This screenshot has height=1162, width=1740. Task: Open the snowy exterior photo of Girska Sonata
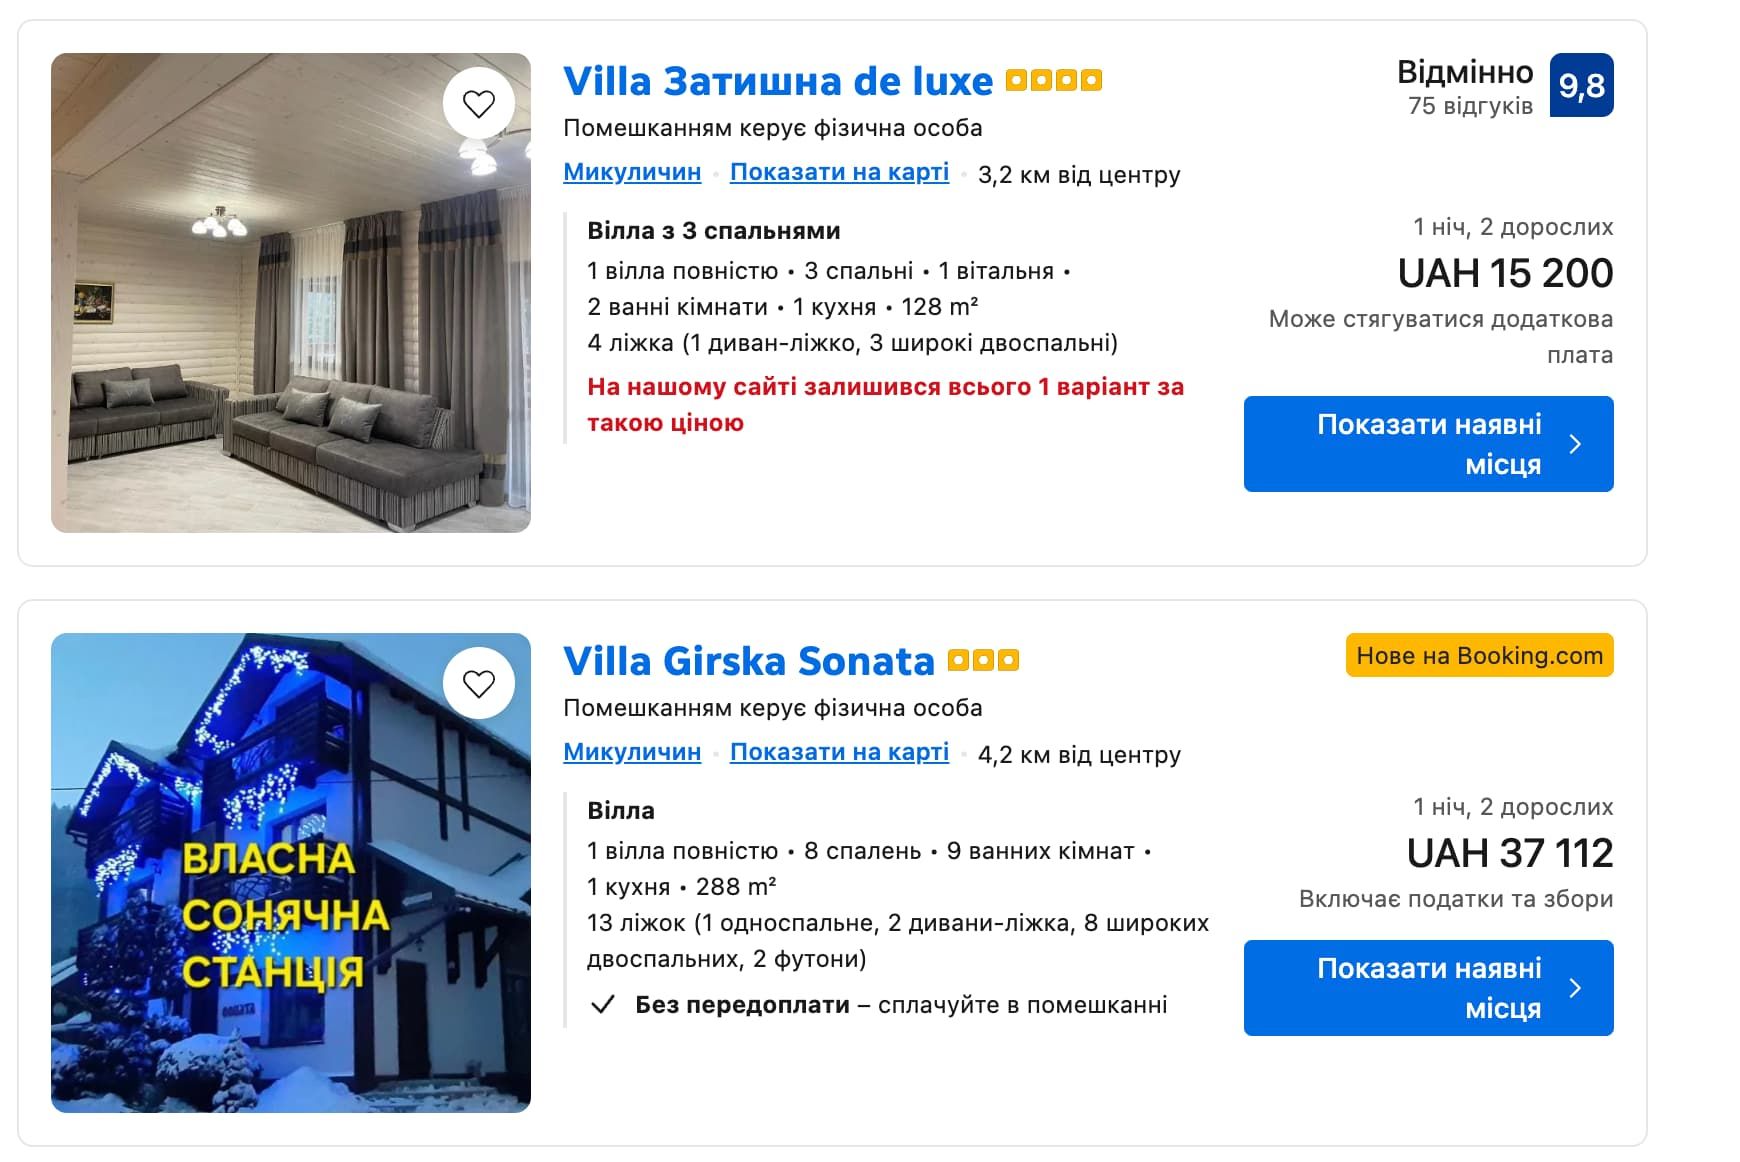[x=290, y=900]
